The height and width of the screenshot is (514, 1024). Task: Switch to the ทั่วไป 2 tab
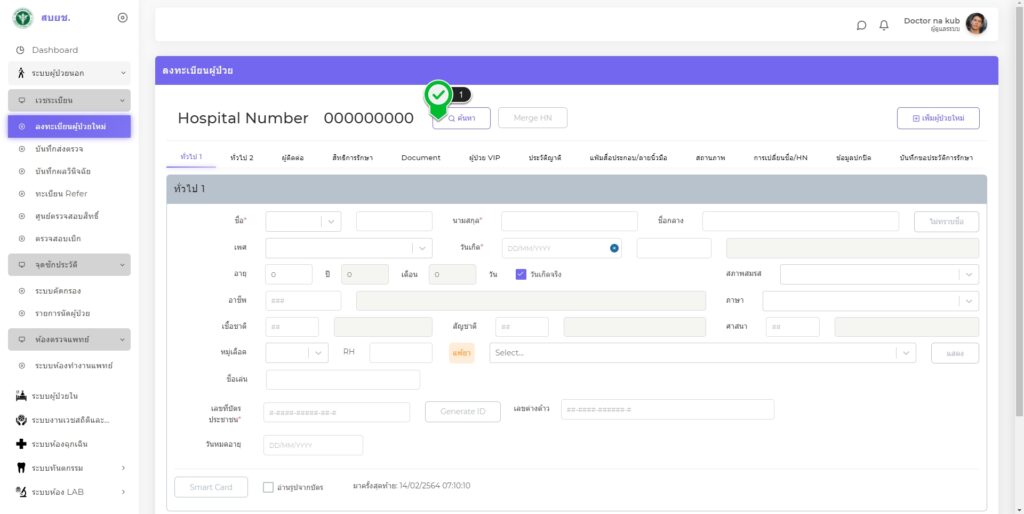coord(241,158)
